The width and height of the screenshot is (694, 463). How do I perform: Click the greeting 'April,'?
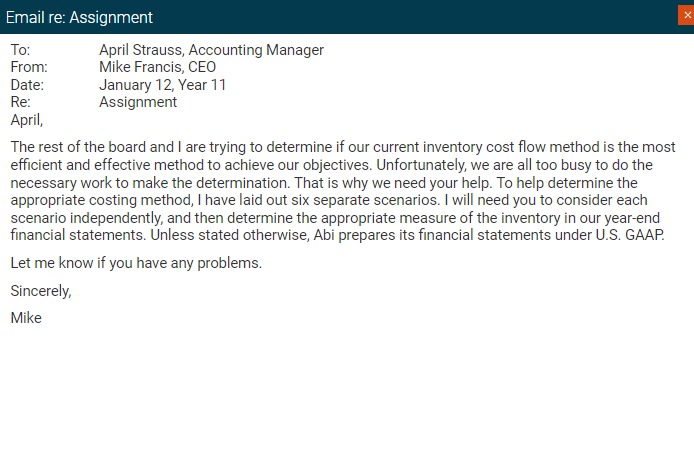pyautogui.click(x=27, y=120)
